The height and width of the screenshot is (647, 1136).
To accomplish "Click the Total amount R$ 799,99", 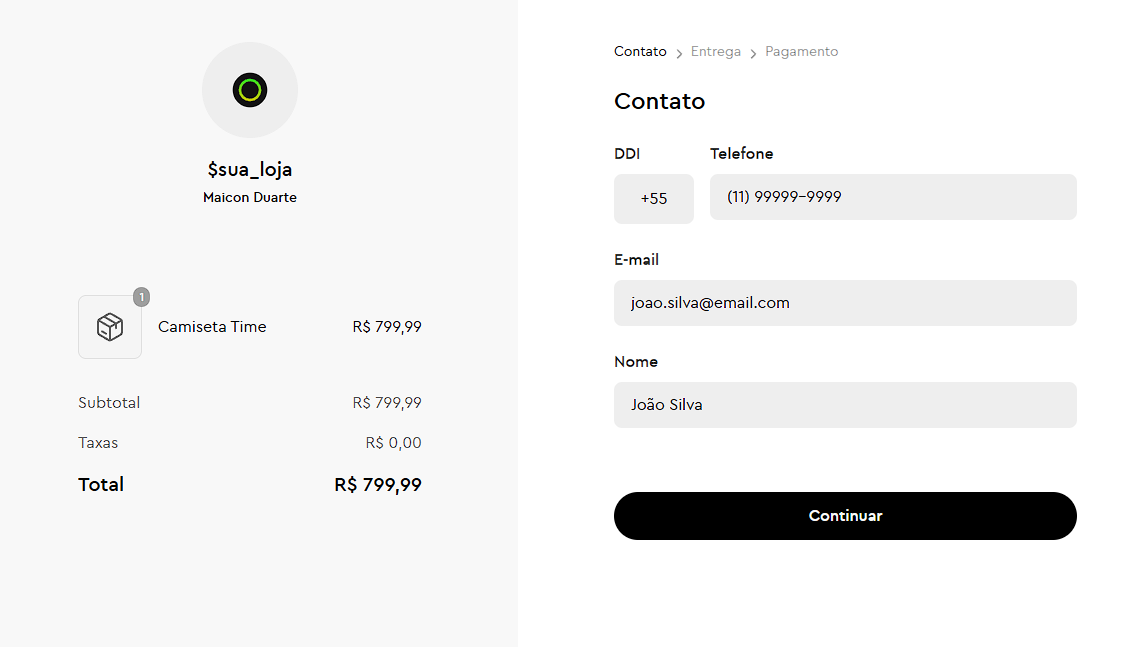I will tap(378, 485).
